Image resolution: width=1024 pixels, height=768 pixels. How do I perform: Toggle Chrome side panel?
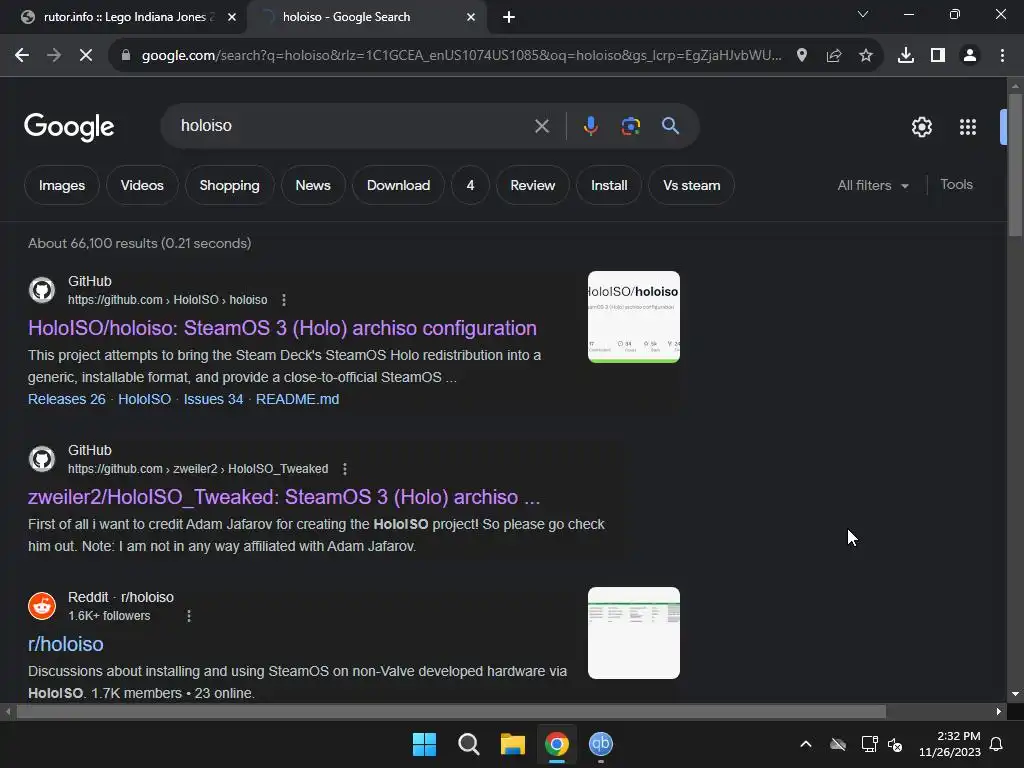938,56
